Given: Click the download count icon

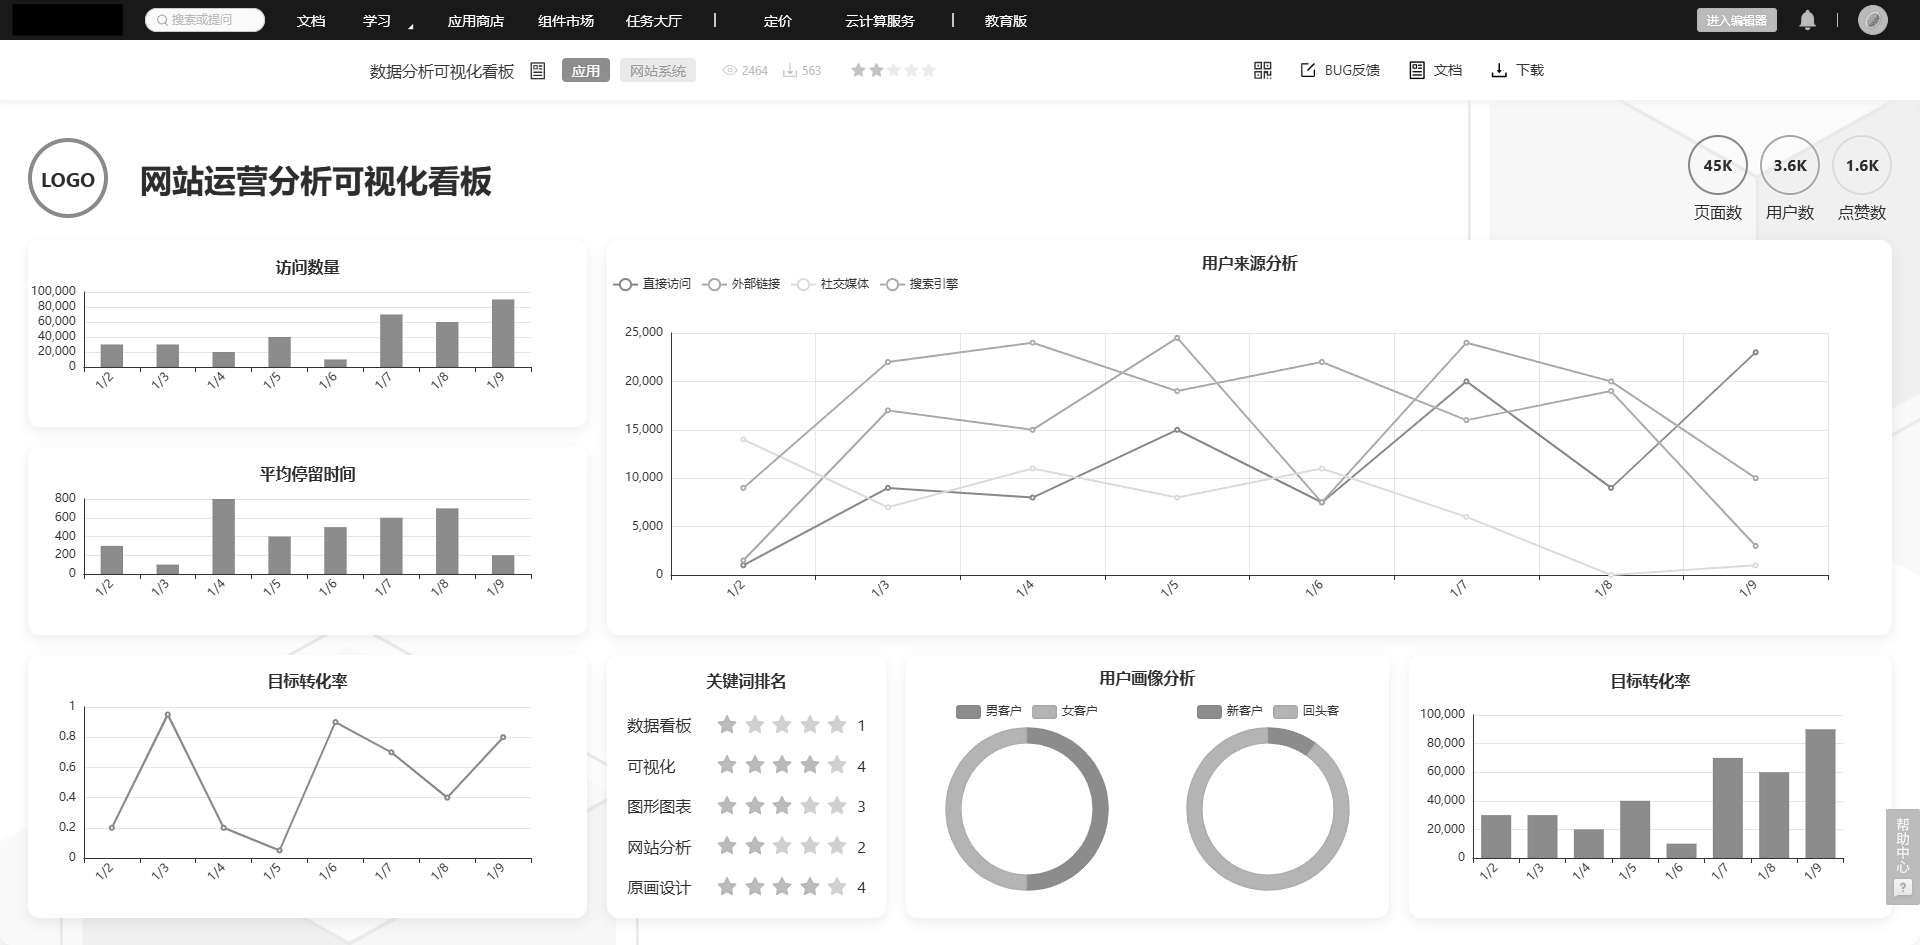Looking at the screenshot, I should pos(789,71).
